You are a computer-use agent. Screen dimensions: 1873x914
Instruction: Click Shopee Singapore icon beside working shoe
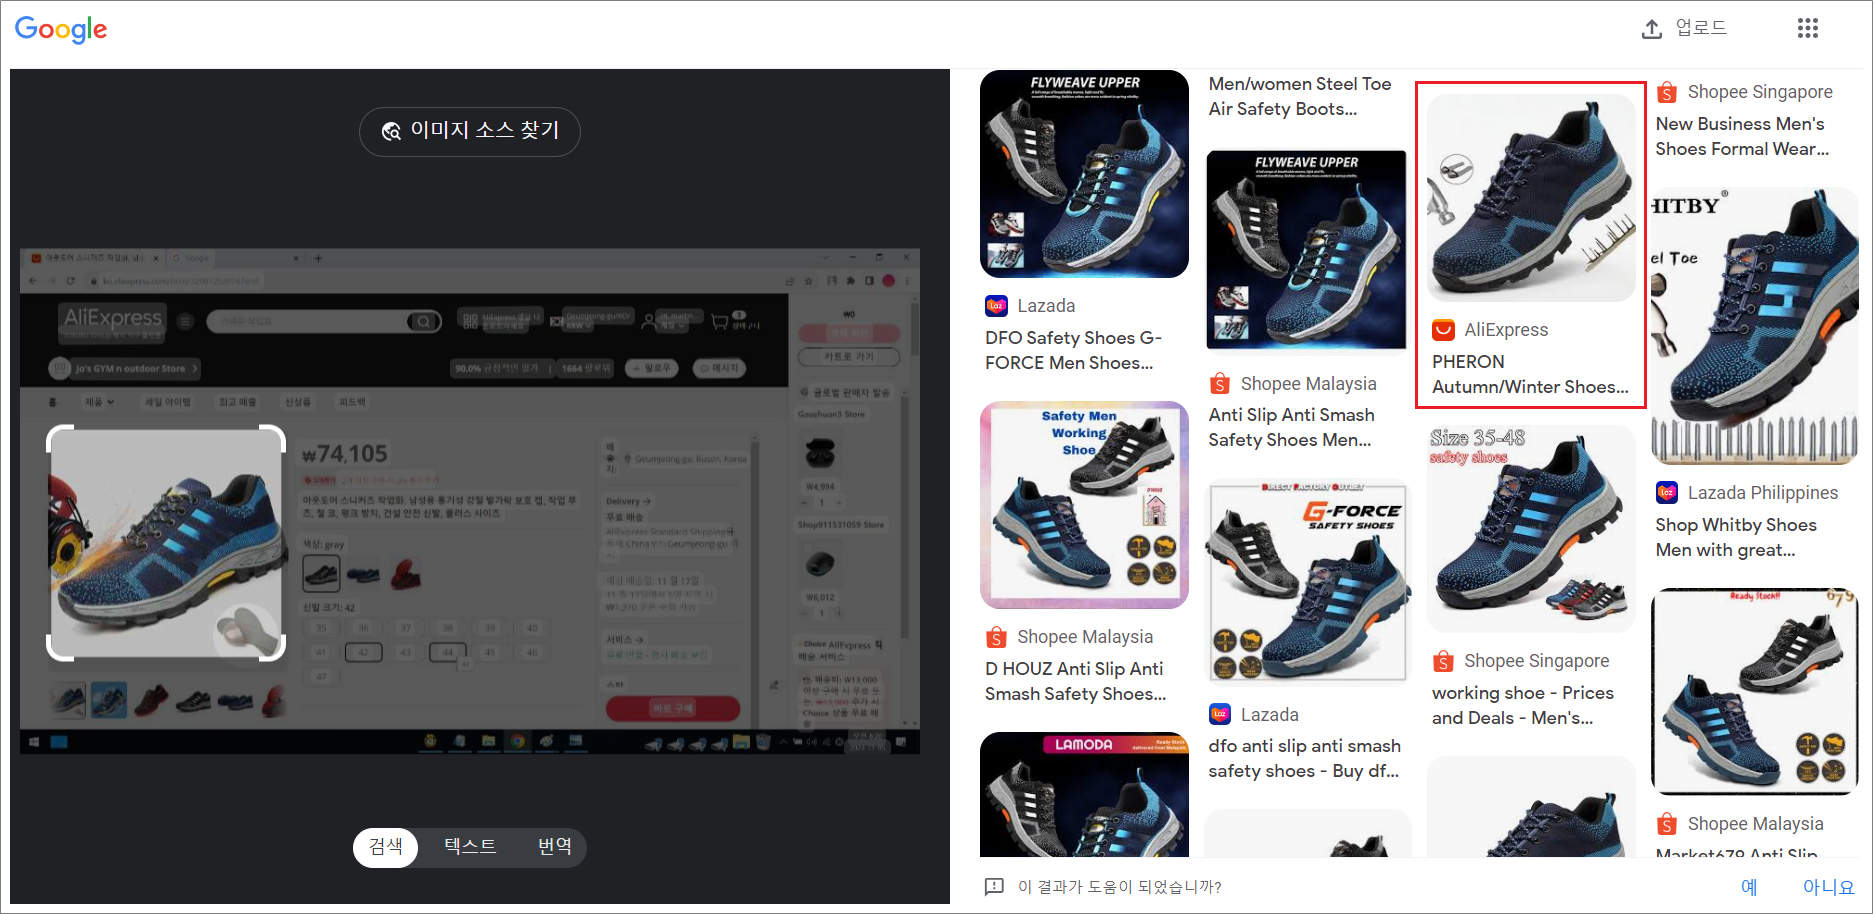(x=1443, y=661)
